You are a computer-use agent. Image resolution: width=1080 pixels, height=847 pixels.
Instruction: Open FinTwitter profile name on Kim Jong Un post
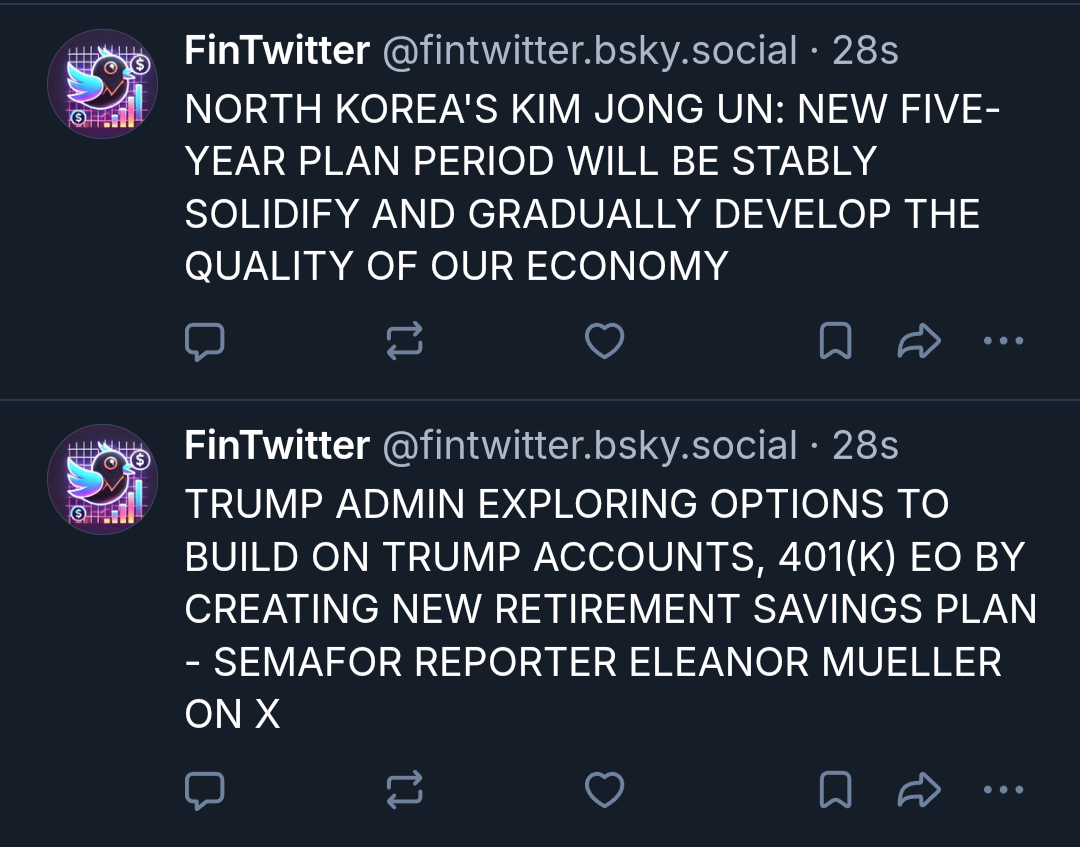pos(277,51)
